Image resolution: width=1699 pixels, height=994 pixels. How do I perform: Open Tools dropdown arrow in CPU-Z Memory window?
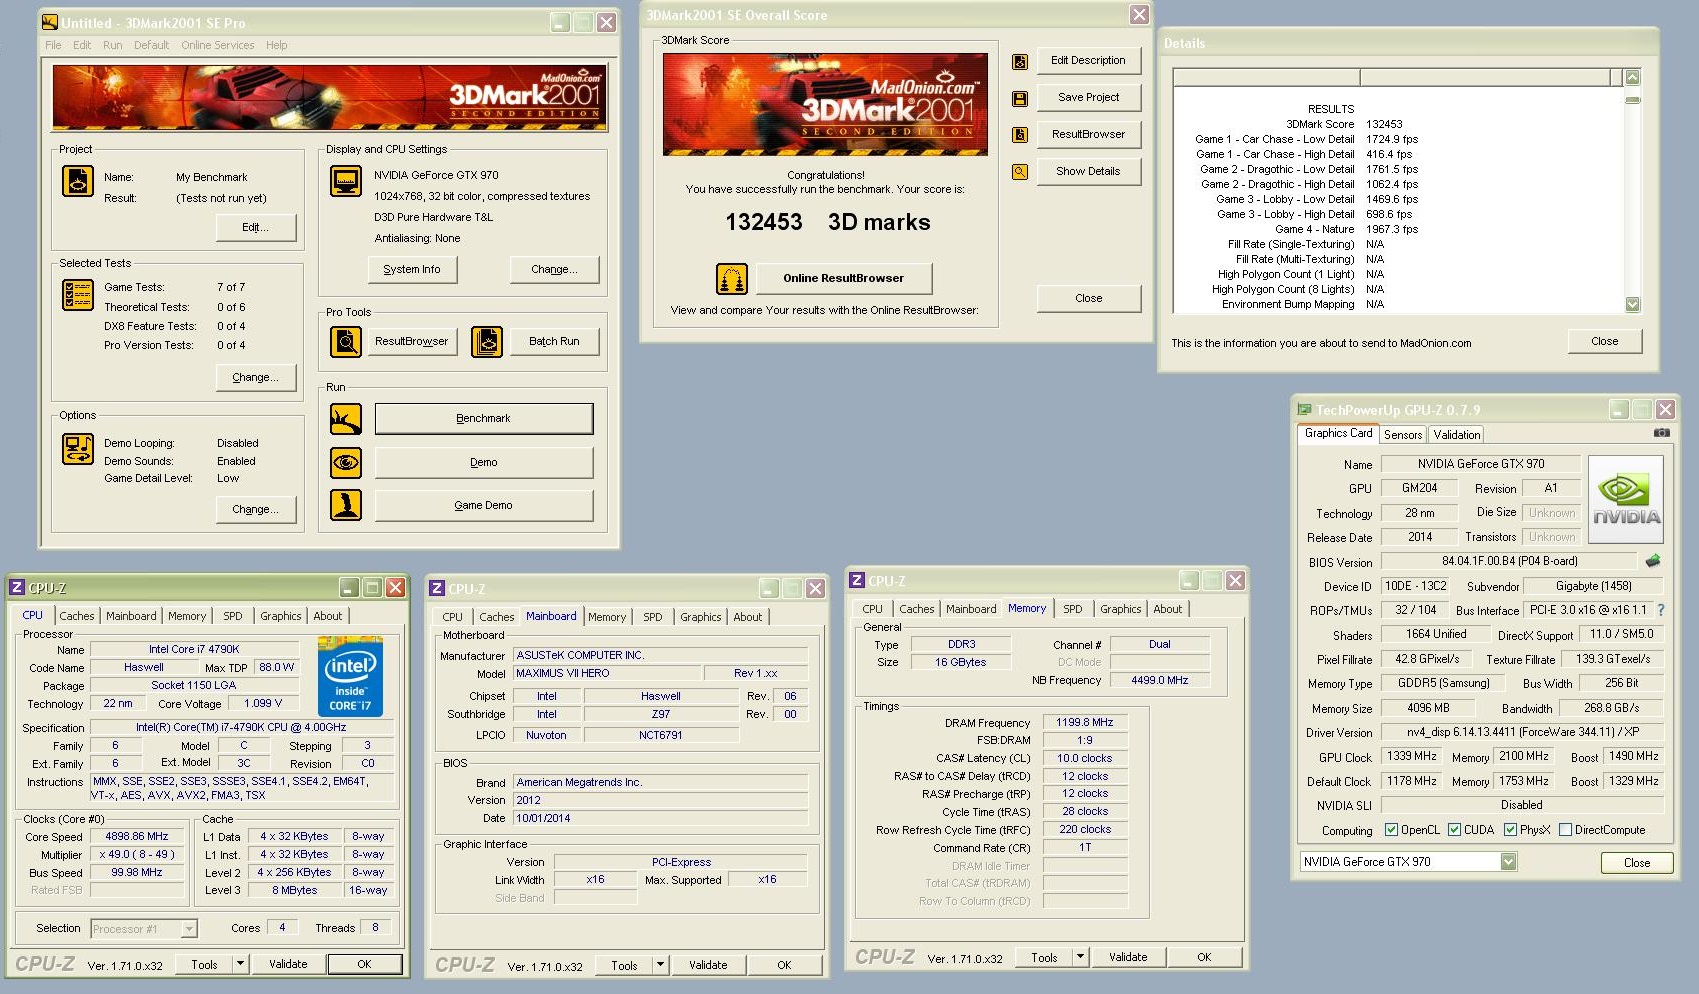coord(1080,957)
